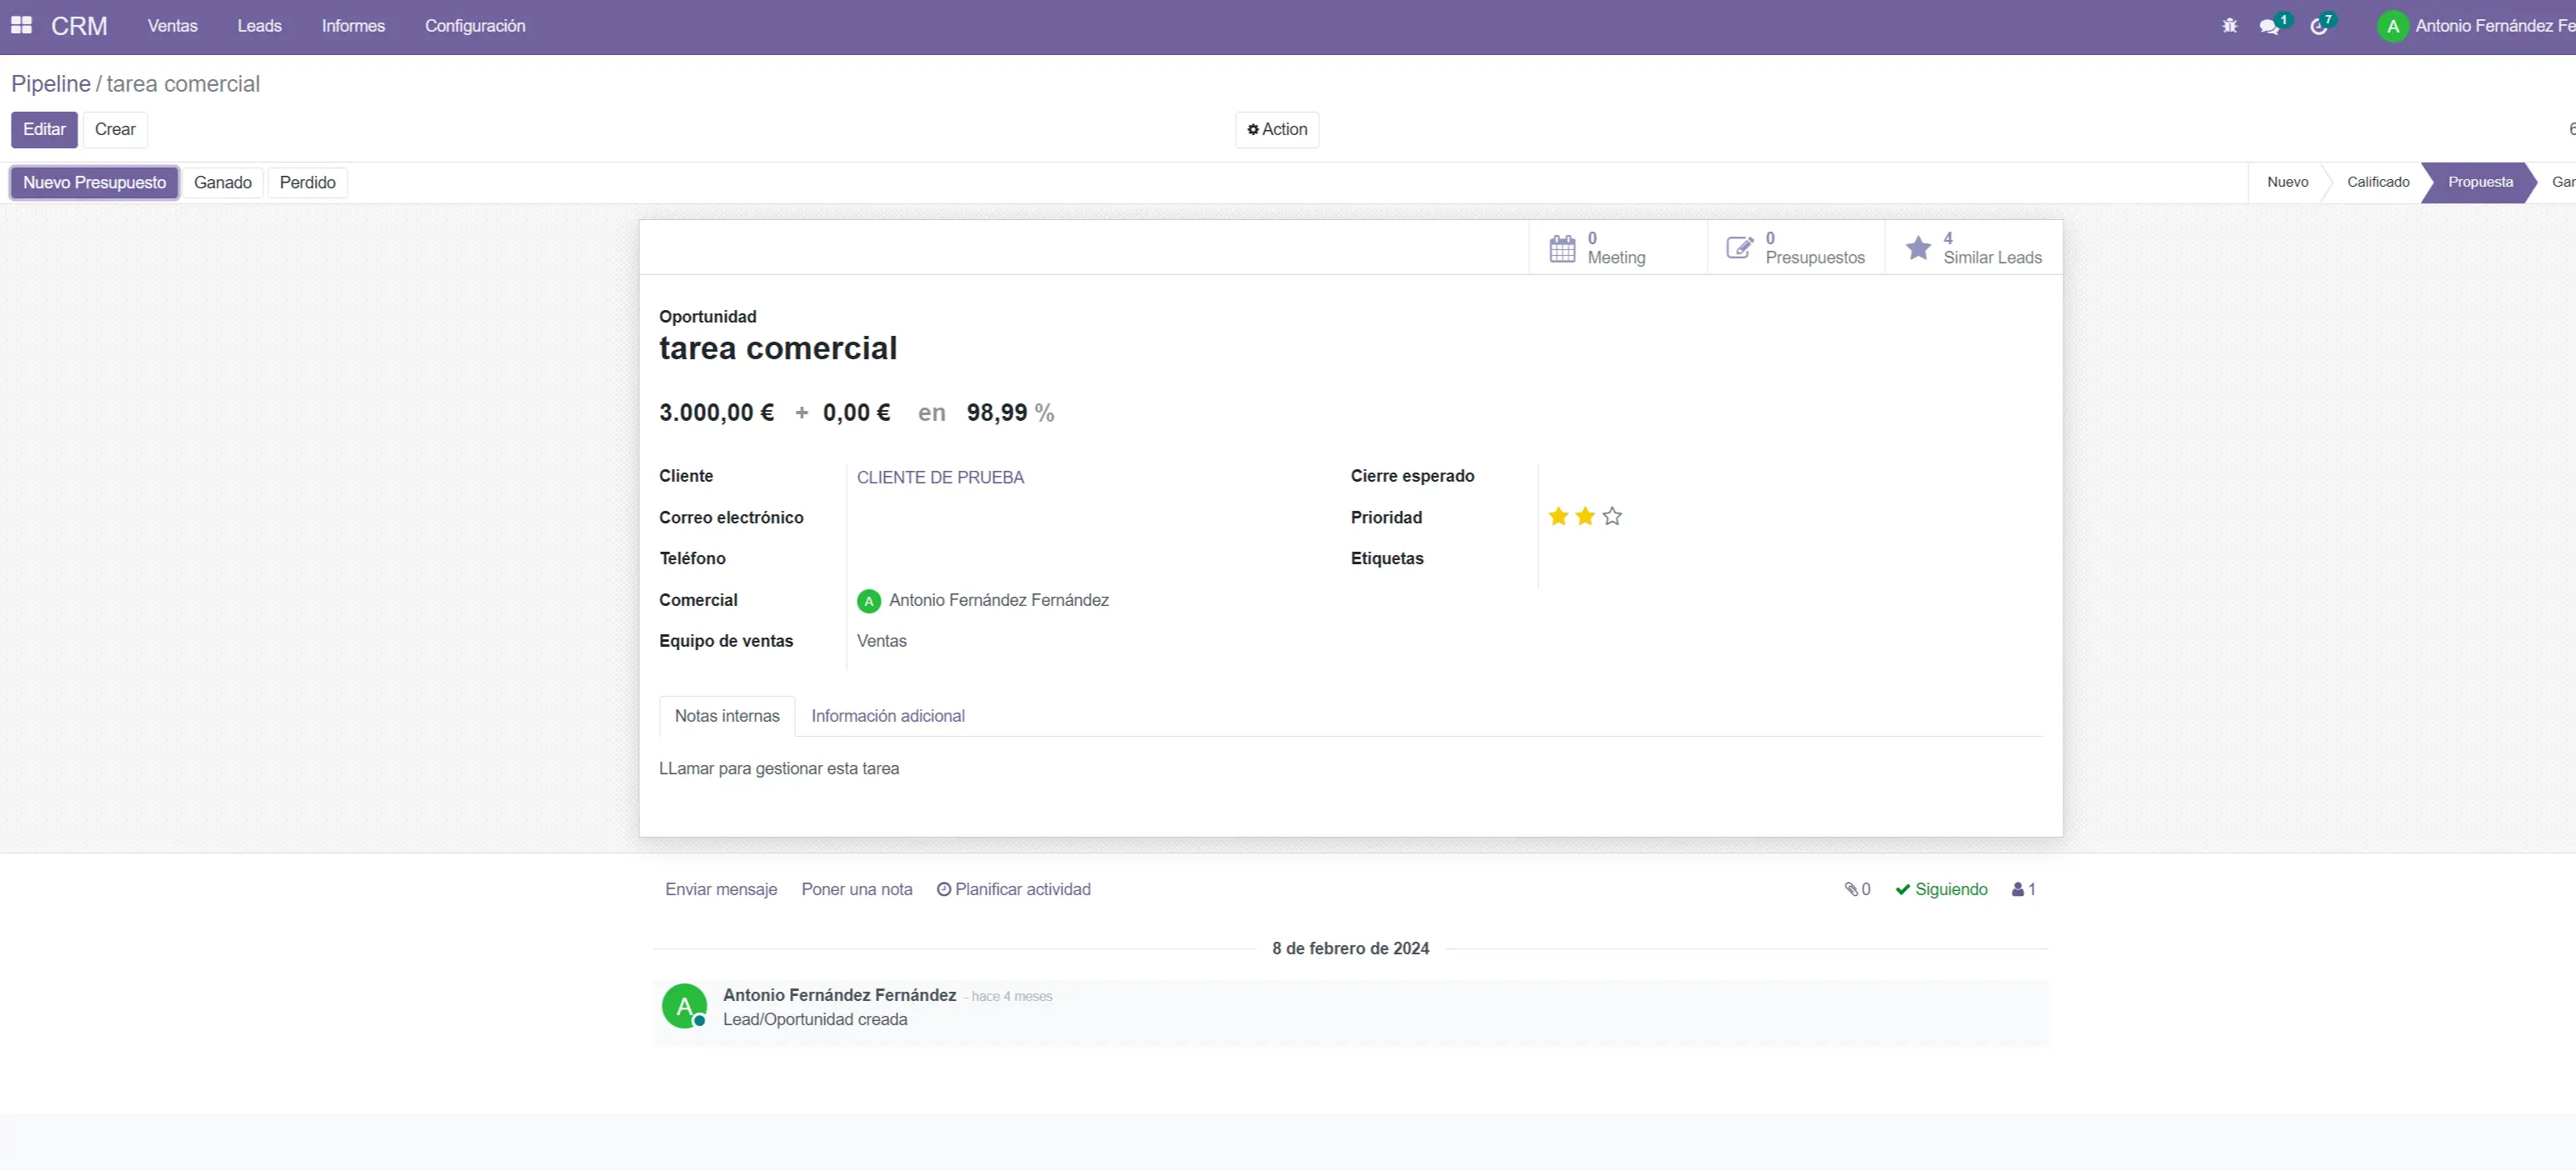Select the Notas internas tab

(728, 716)
